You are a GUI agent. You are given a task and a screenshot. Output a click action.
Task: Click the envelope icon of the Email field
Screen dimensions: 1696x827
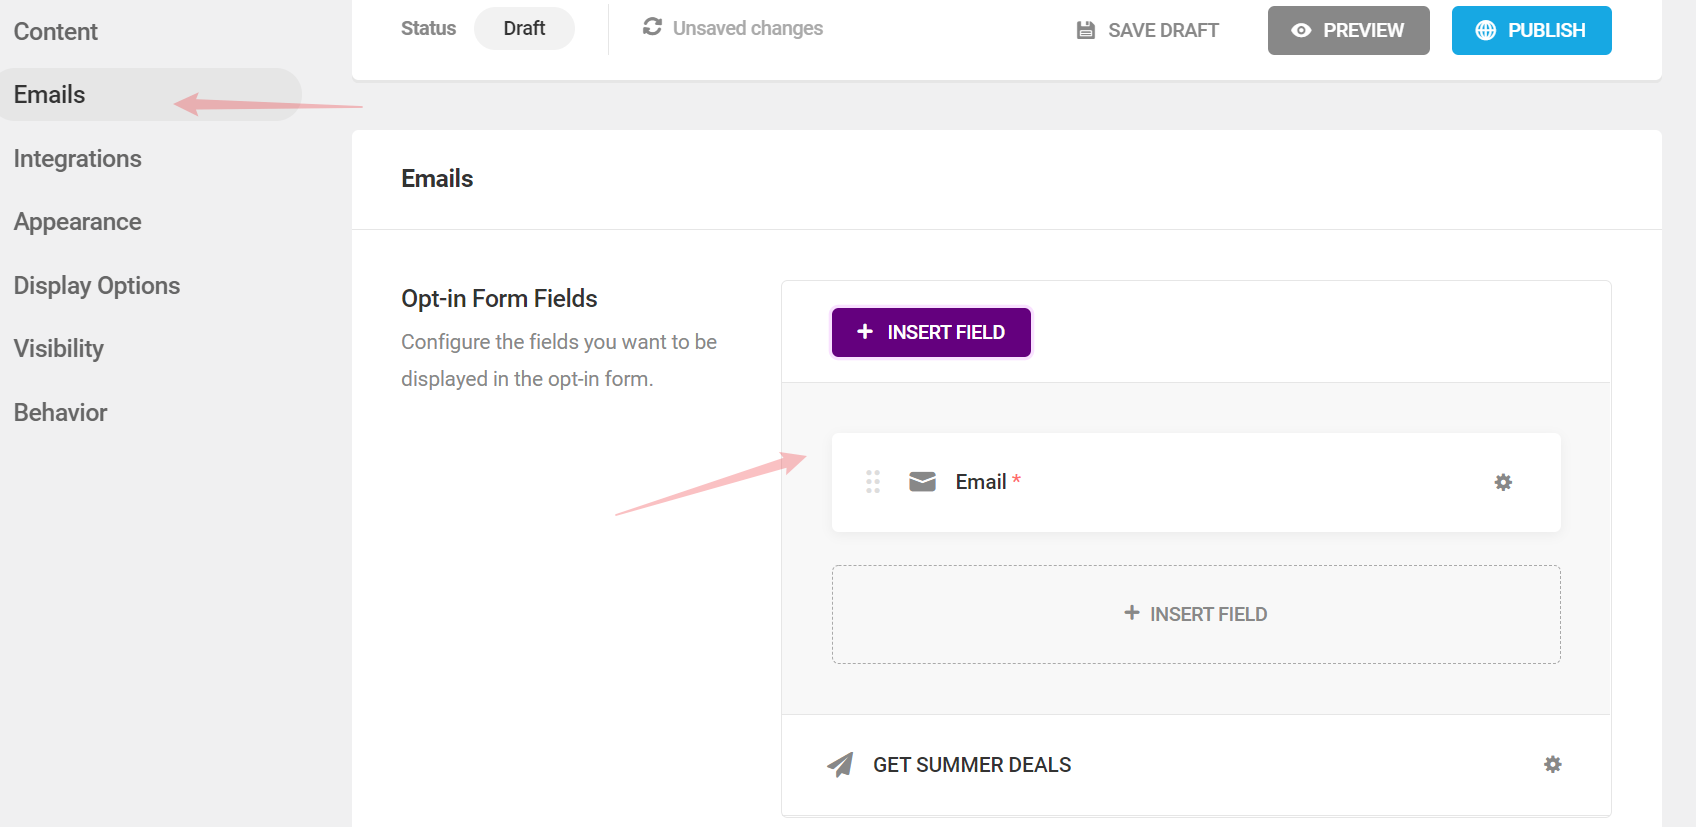(922, 482)
